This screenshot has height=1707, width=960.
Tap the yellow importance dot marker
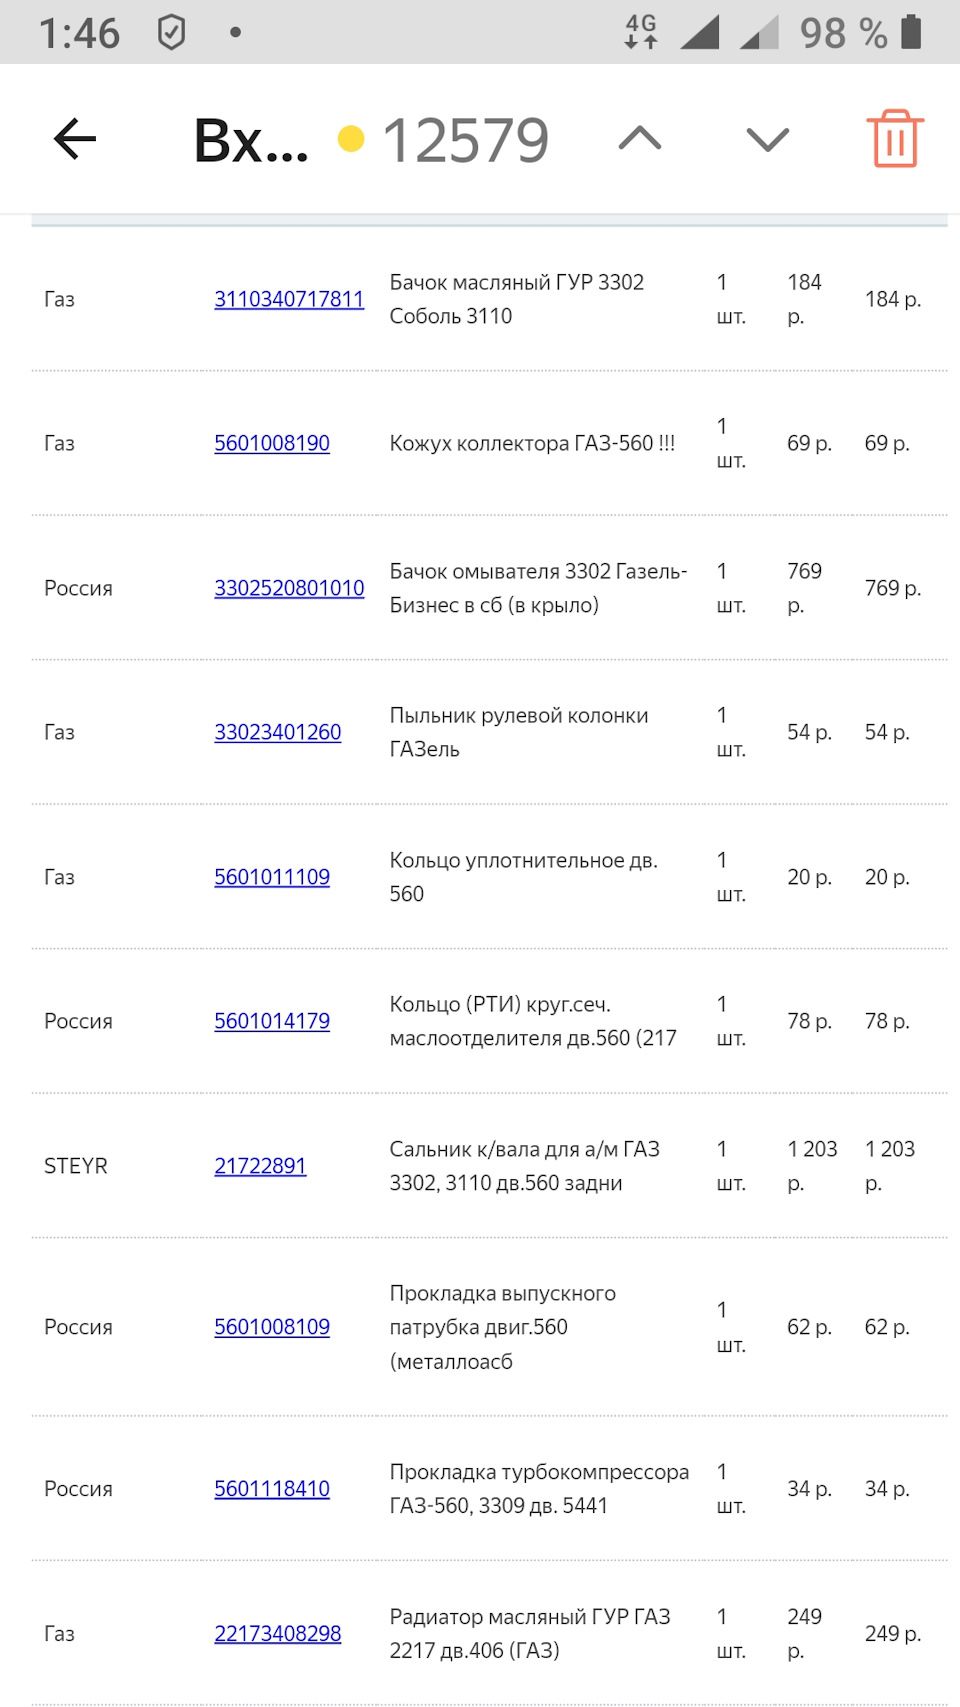pos(351,139)
